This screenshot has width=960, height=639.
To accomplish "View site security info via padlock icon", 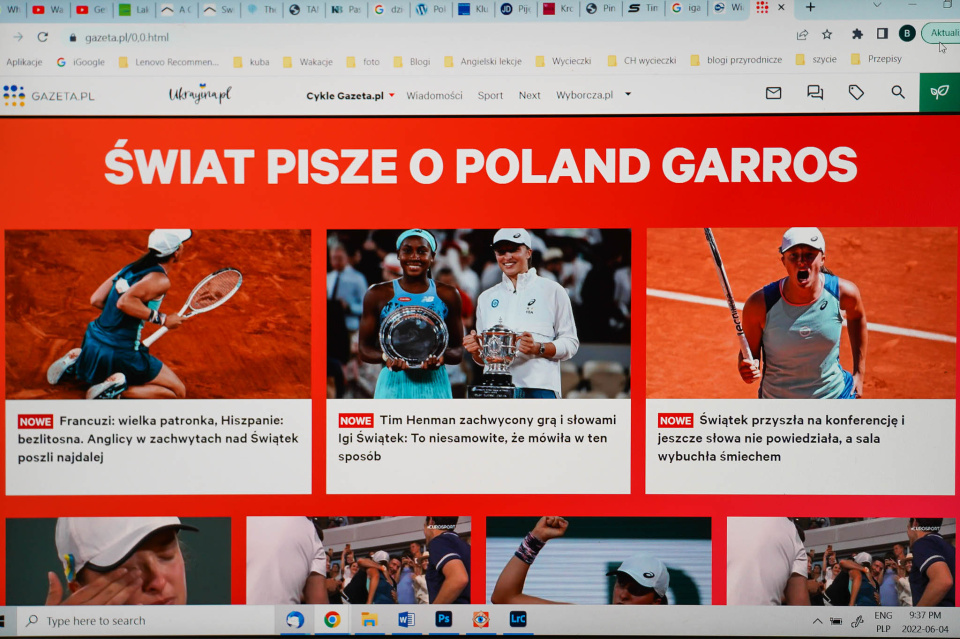I will pyautogui.click(x=73, y=38).
